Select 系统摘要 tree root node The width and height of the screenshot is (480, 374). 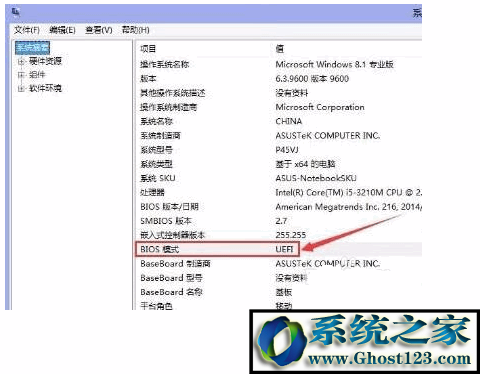32,47
